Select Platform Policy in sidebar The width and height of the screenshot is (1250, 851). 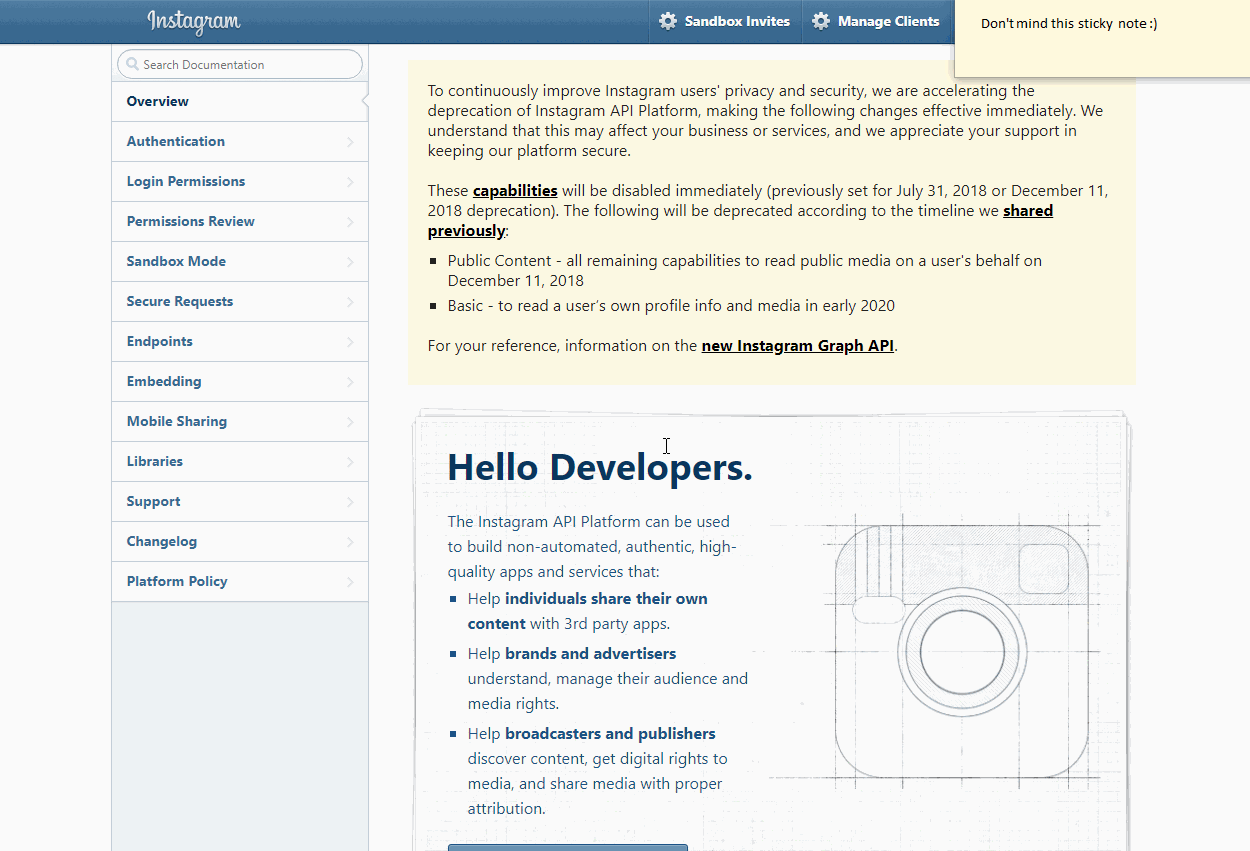click(x=177, y=581)
